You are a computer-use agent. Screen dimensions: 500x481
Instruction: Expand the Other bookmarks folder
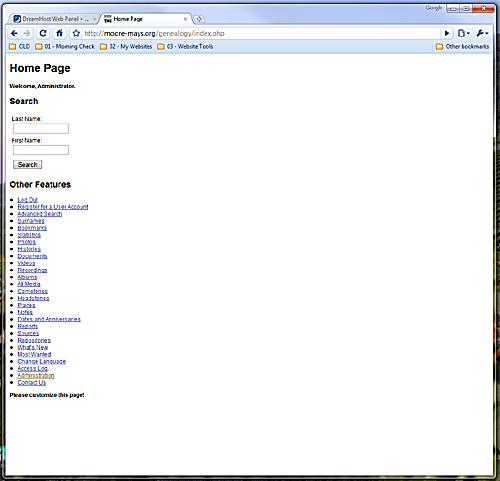(x=462, y=46)
